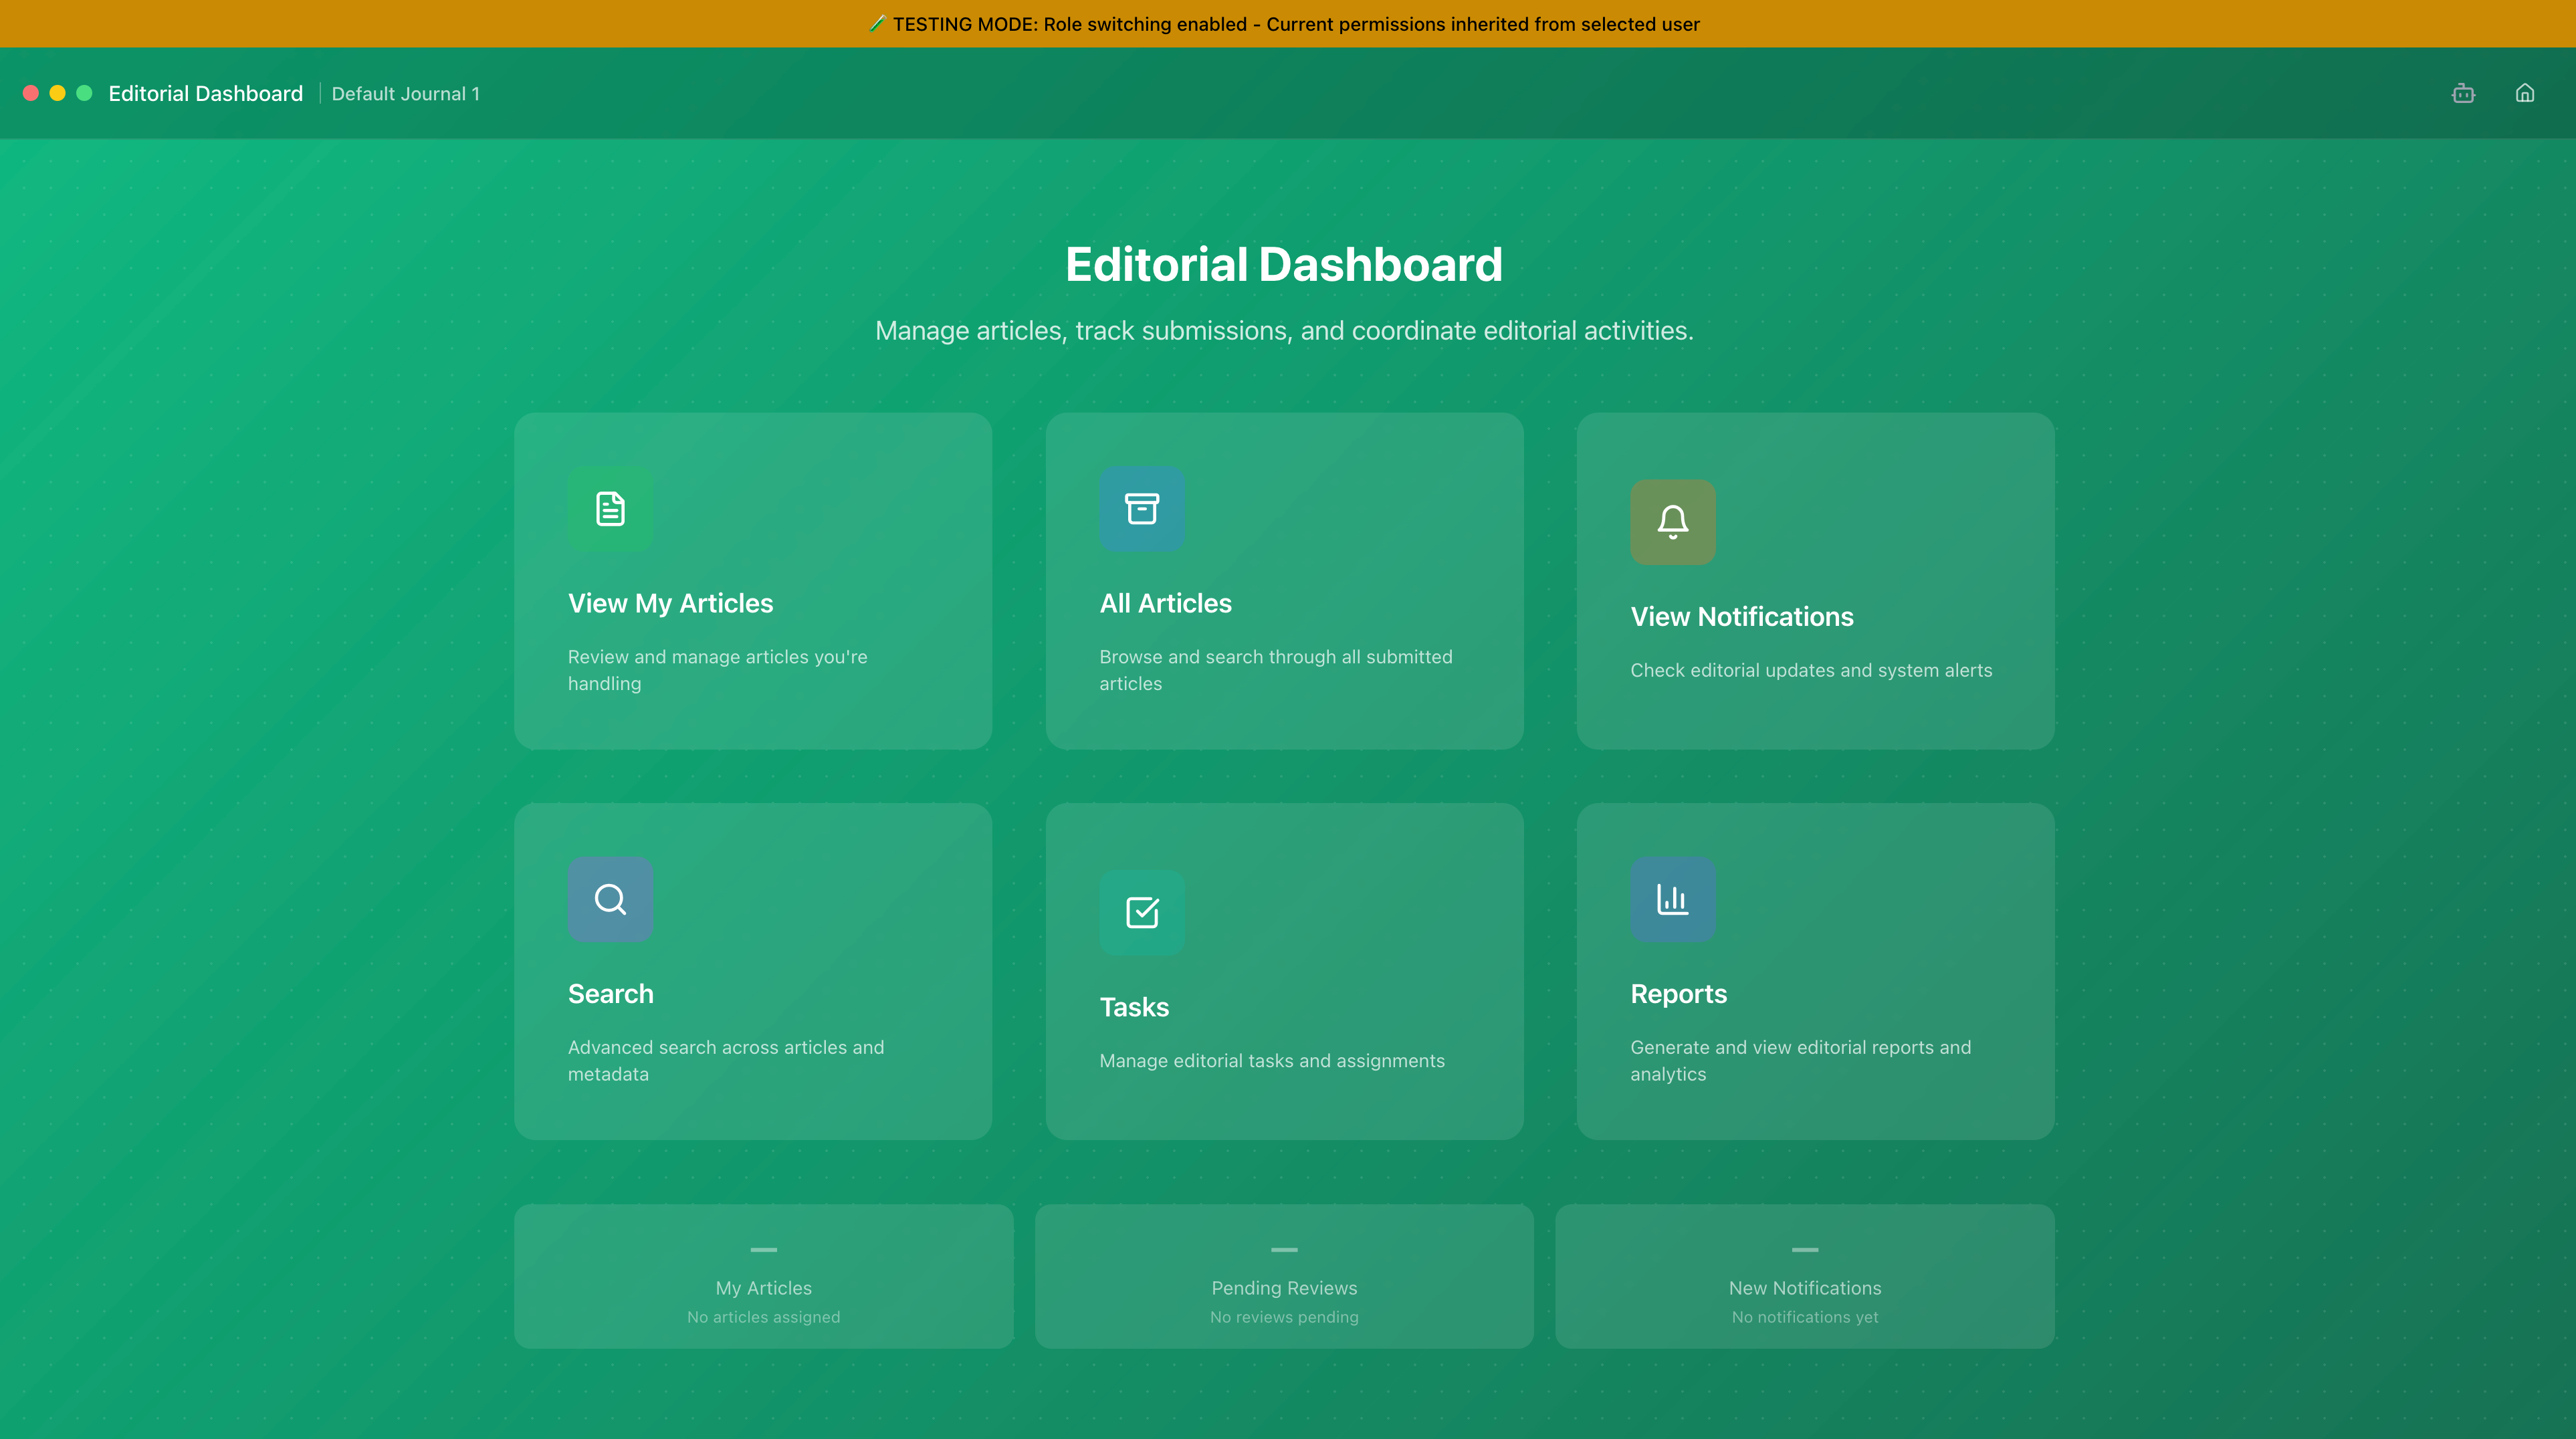
Task: Click the Pending Reviews stats tile
Action: [x=1284, y=1276]
